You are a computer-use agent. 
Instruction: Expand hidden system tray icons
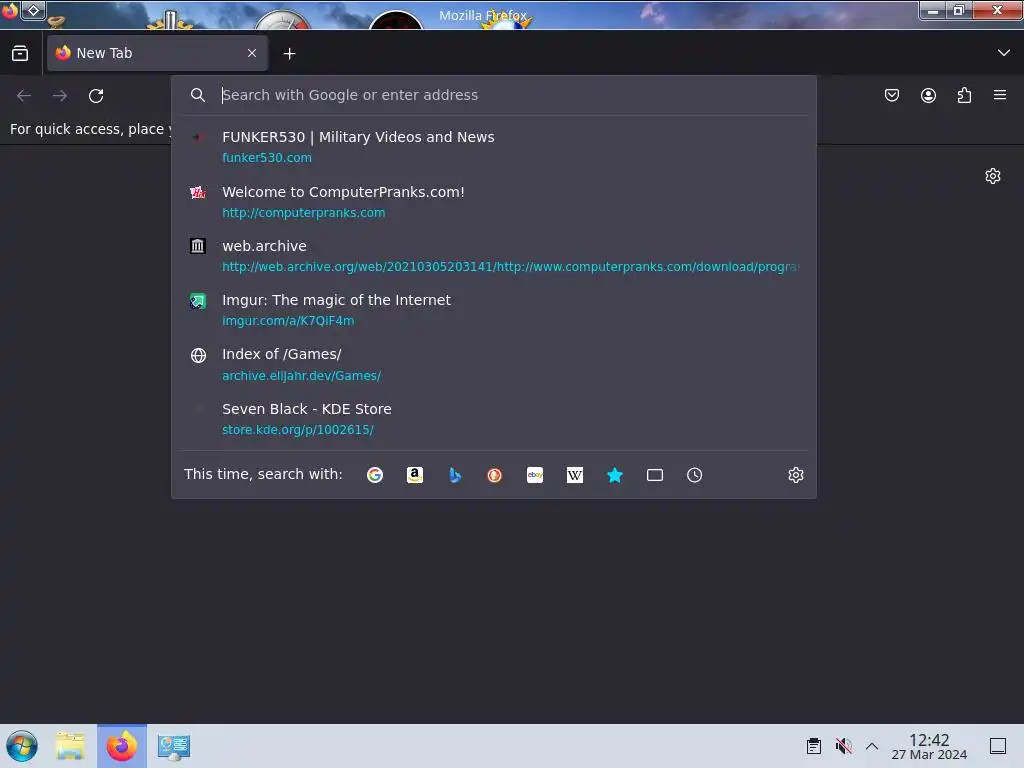coord(872,746)
